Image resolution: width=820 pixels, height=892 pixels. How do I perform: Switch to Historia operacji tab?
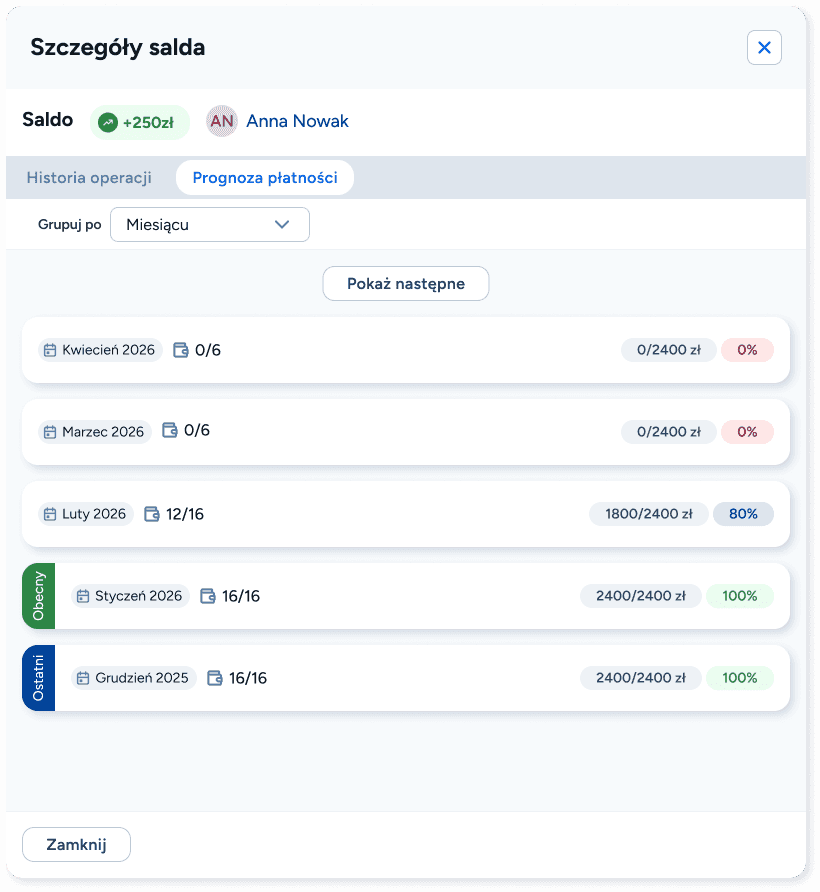tap(89, 178)
